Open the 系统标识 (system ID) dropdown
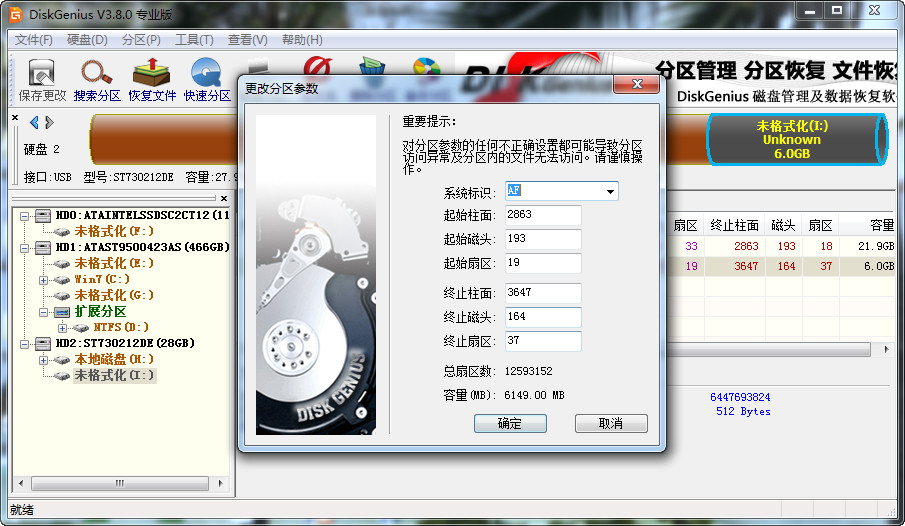 tap(610, 191)
